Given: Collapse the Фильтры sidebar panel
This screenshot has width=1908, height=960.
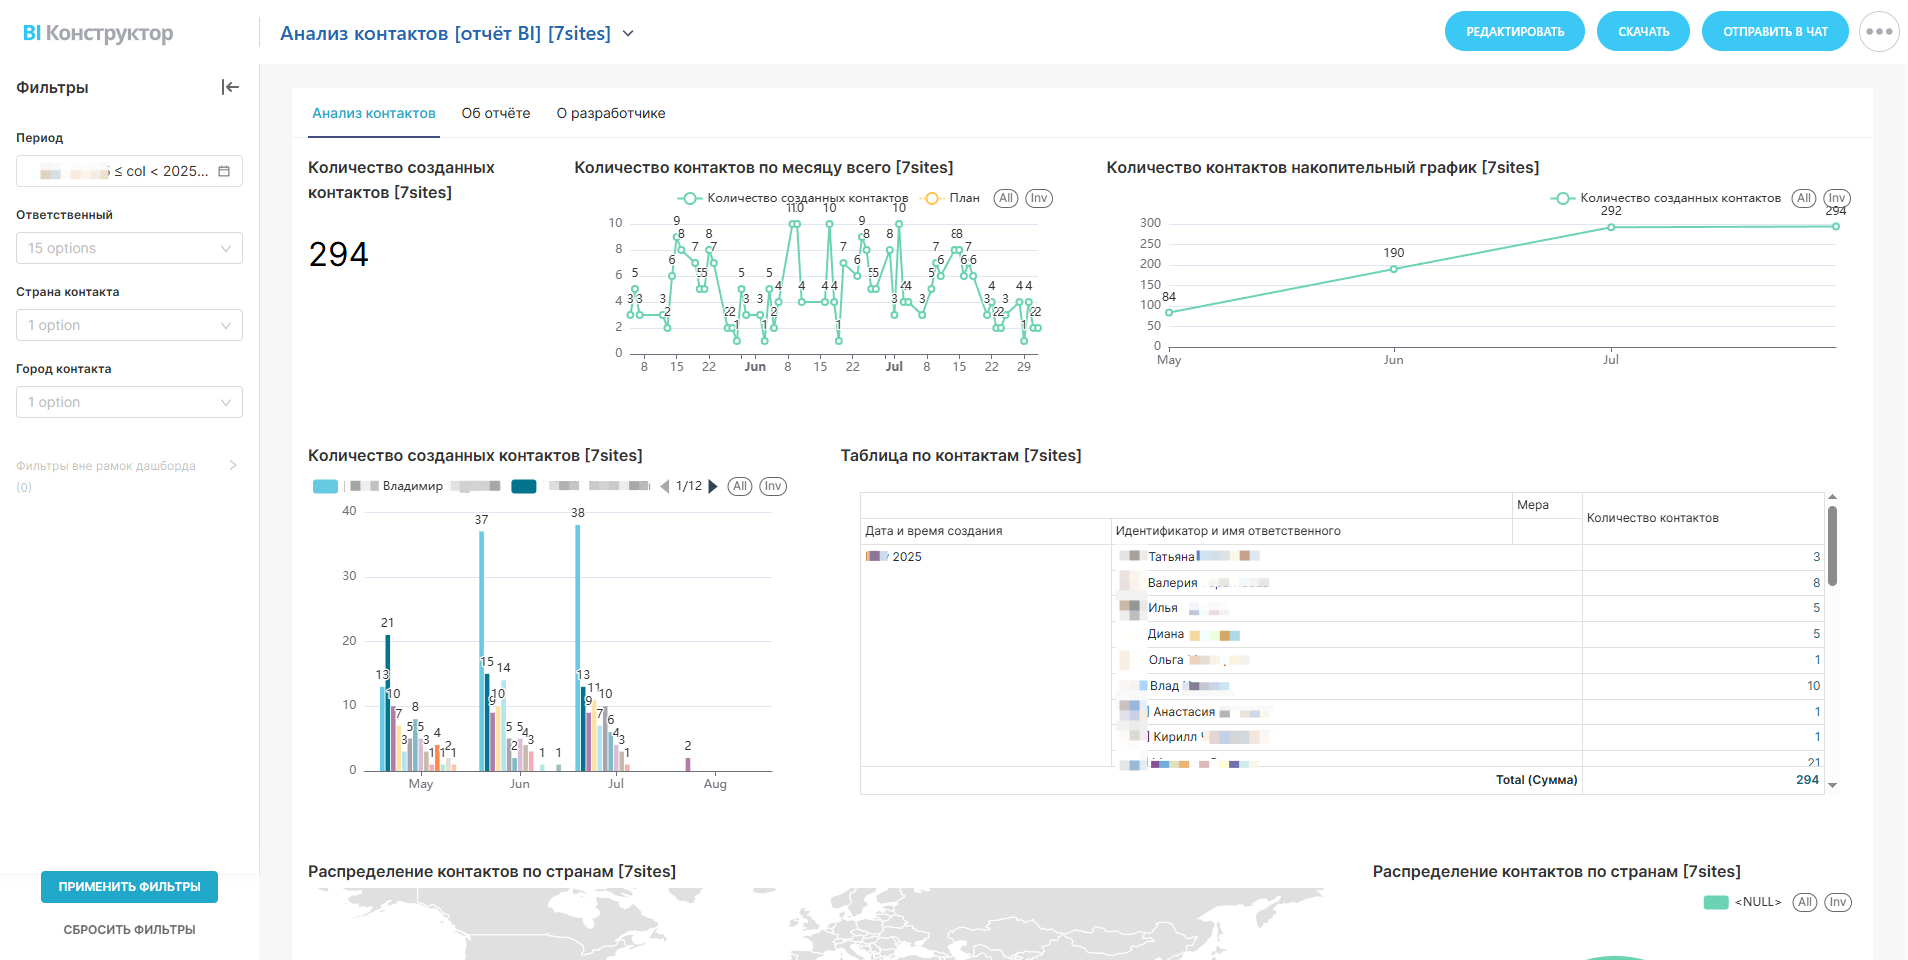Looking at the screenshot, I should point(230,87).
